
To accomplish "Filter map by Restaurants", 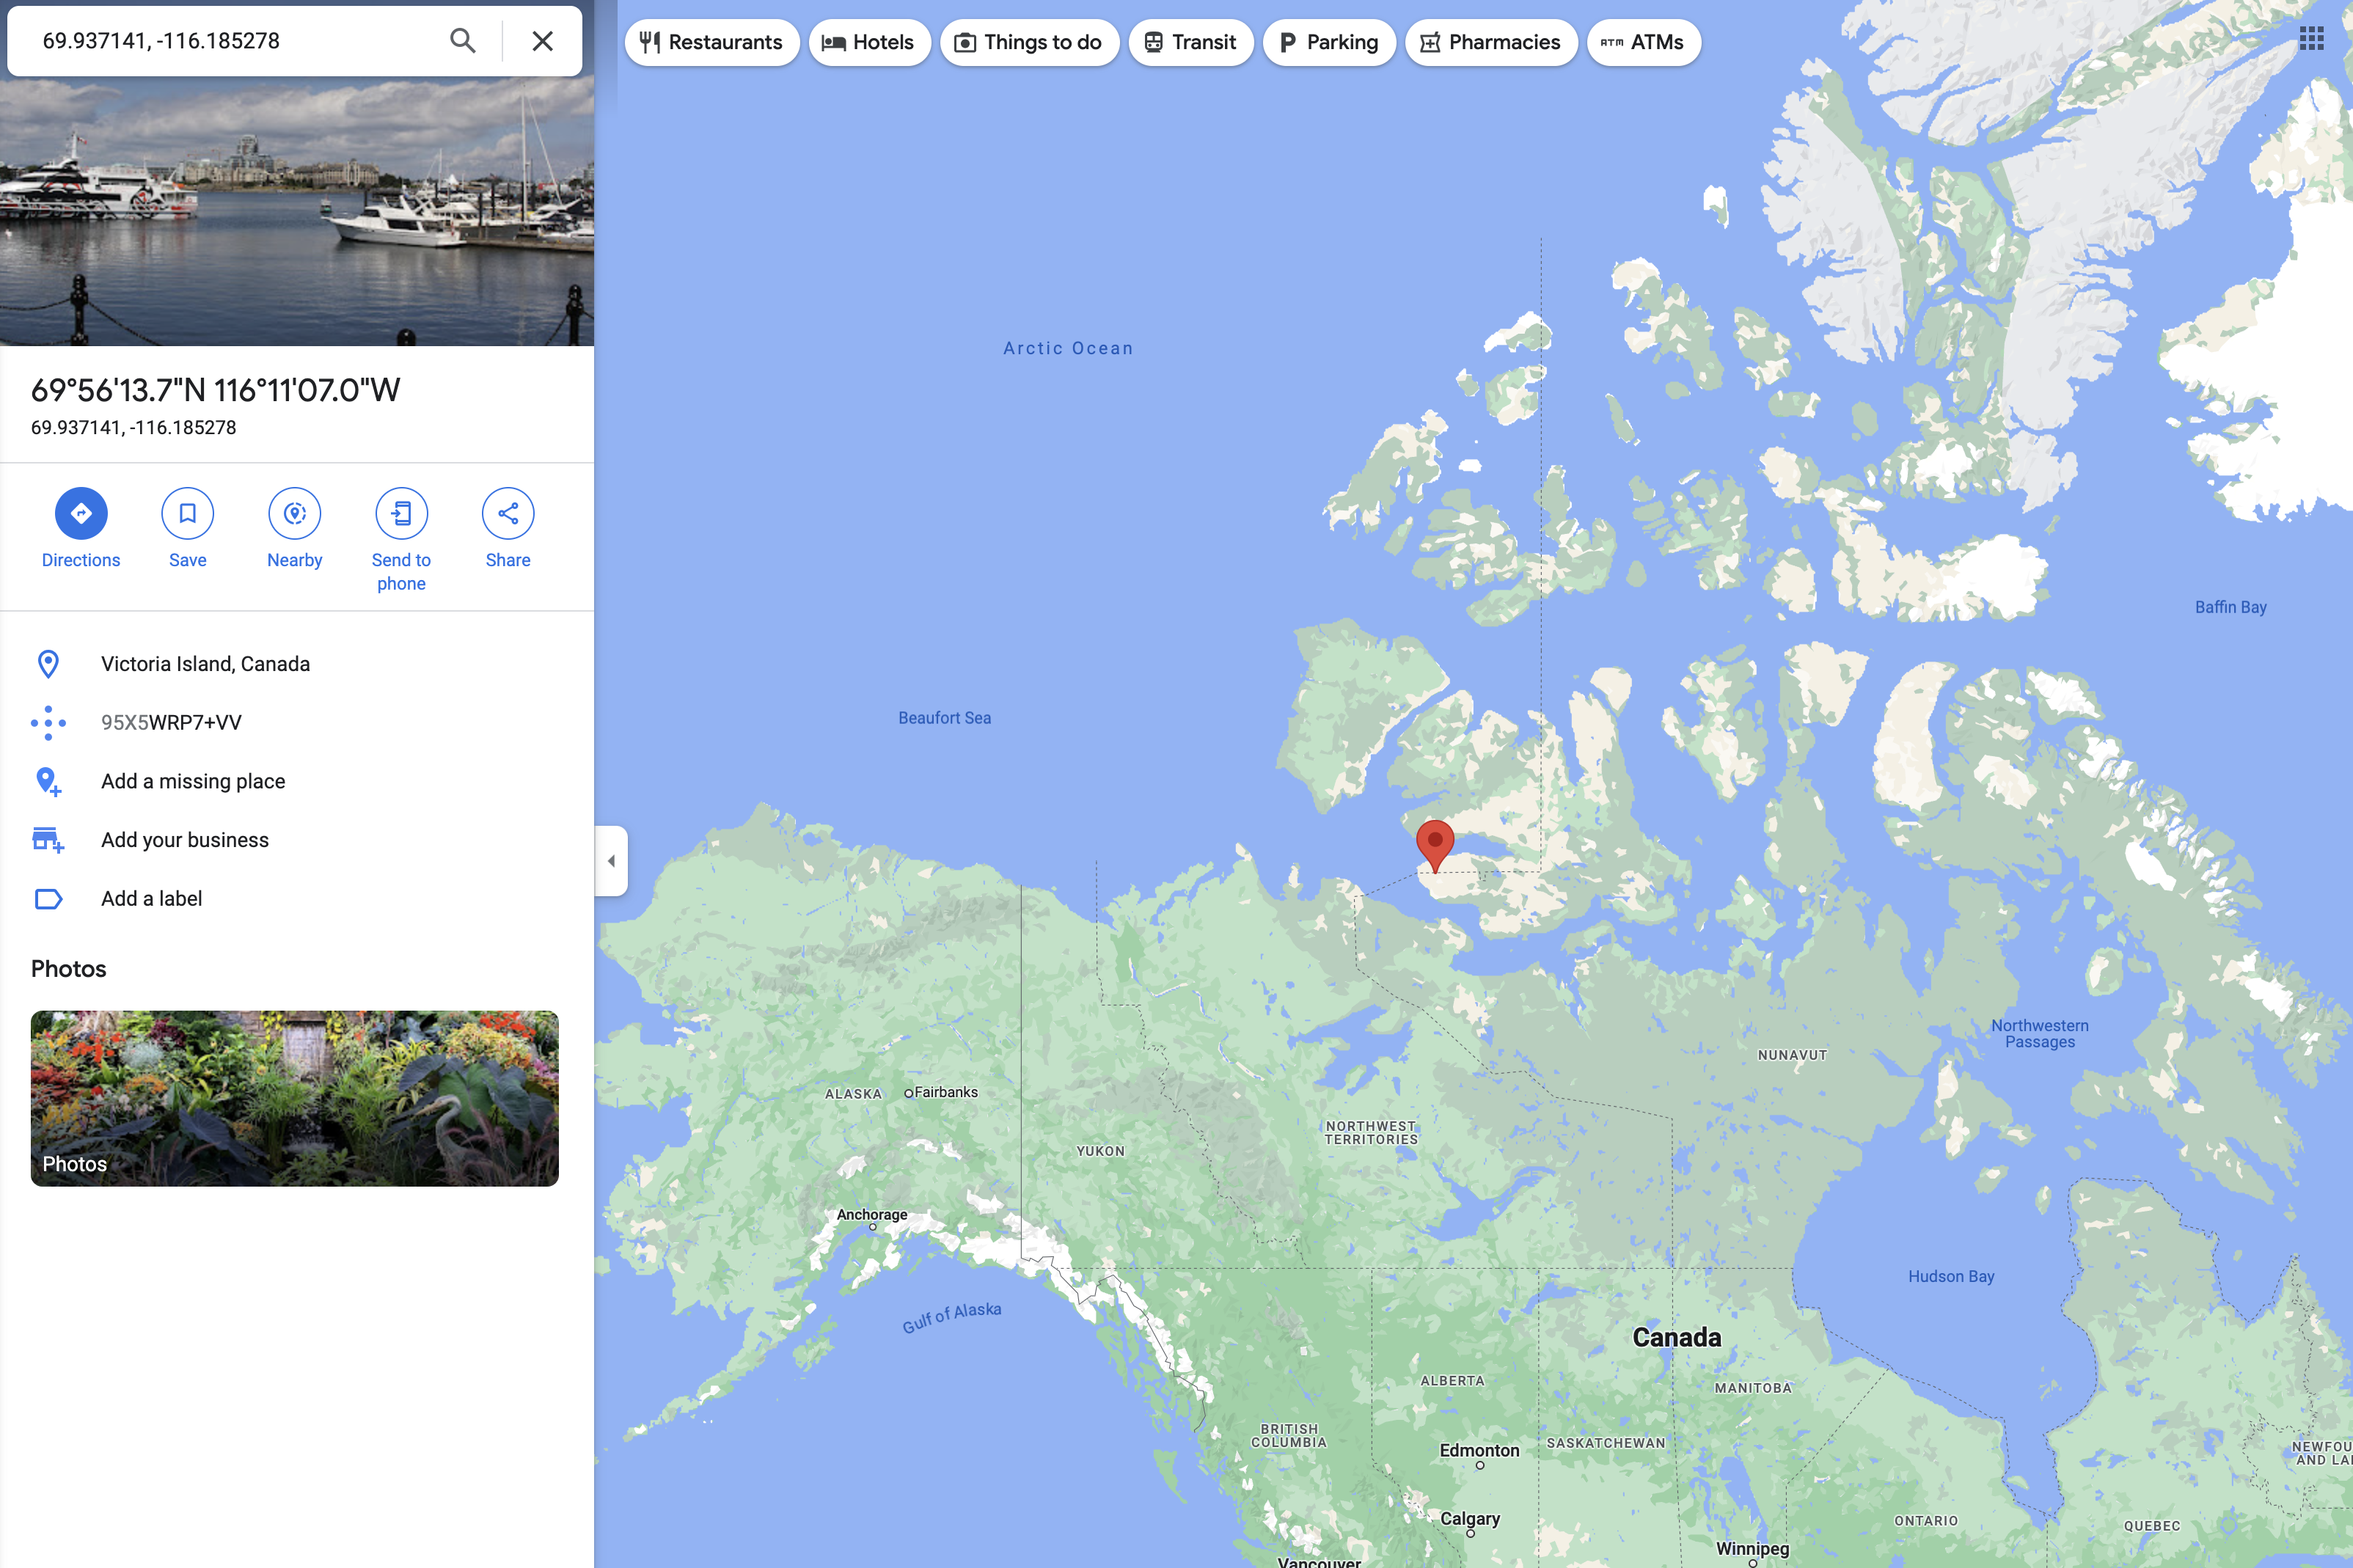I will click(712, 42).
